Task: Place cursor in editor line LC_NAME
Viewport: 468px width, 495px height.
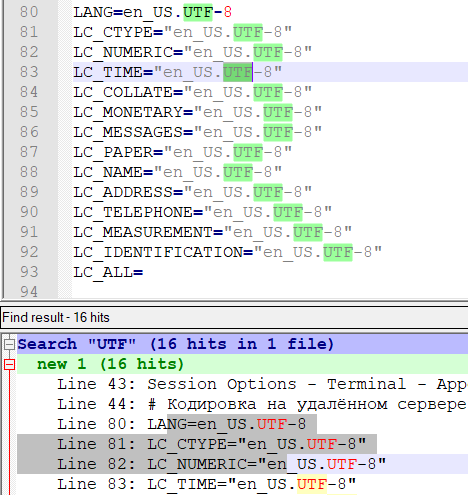Action: coord(178,172)
